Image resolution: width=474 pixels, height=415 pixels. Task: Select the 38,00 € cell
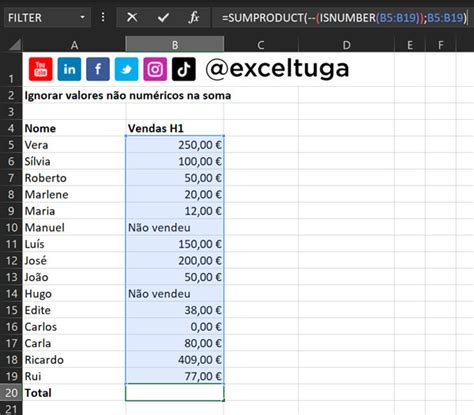(x=175, y=310)
